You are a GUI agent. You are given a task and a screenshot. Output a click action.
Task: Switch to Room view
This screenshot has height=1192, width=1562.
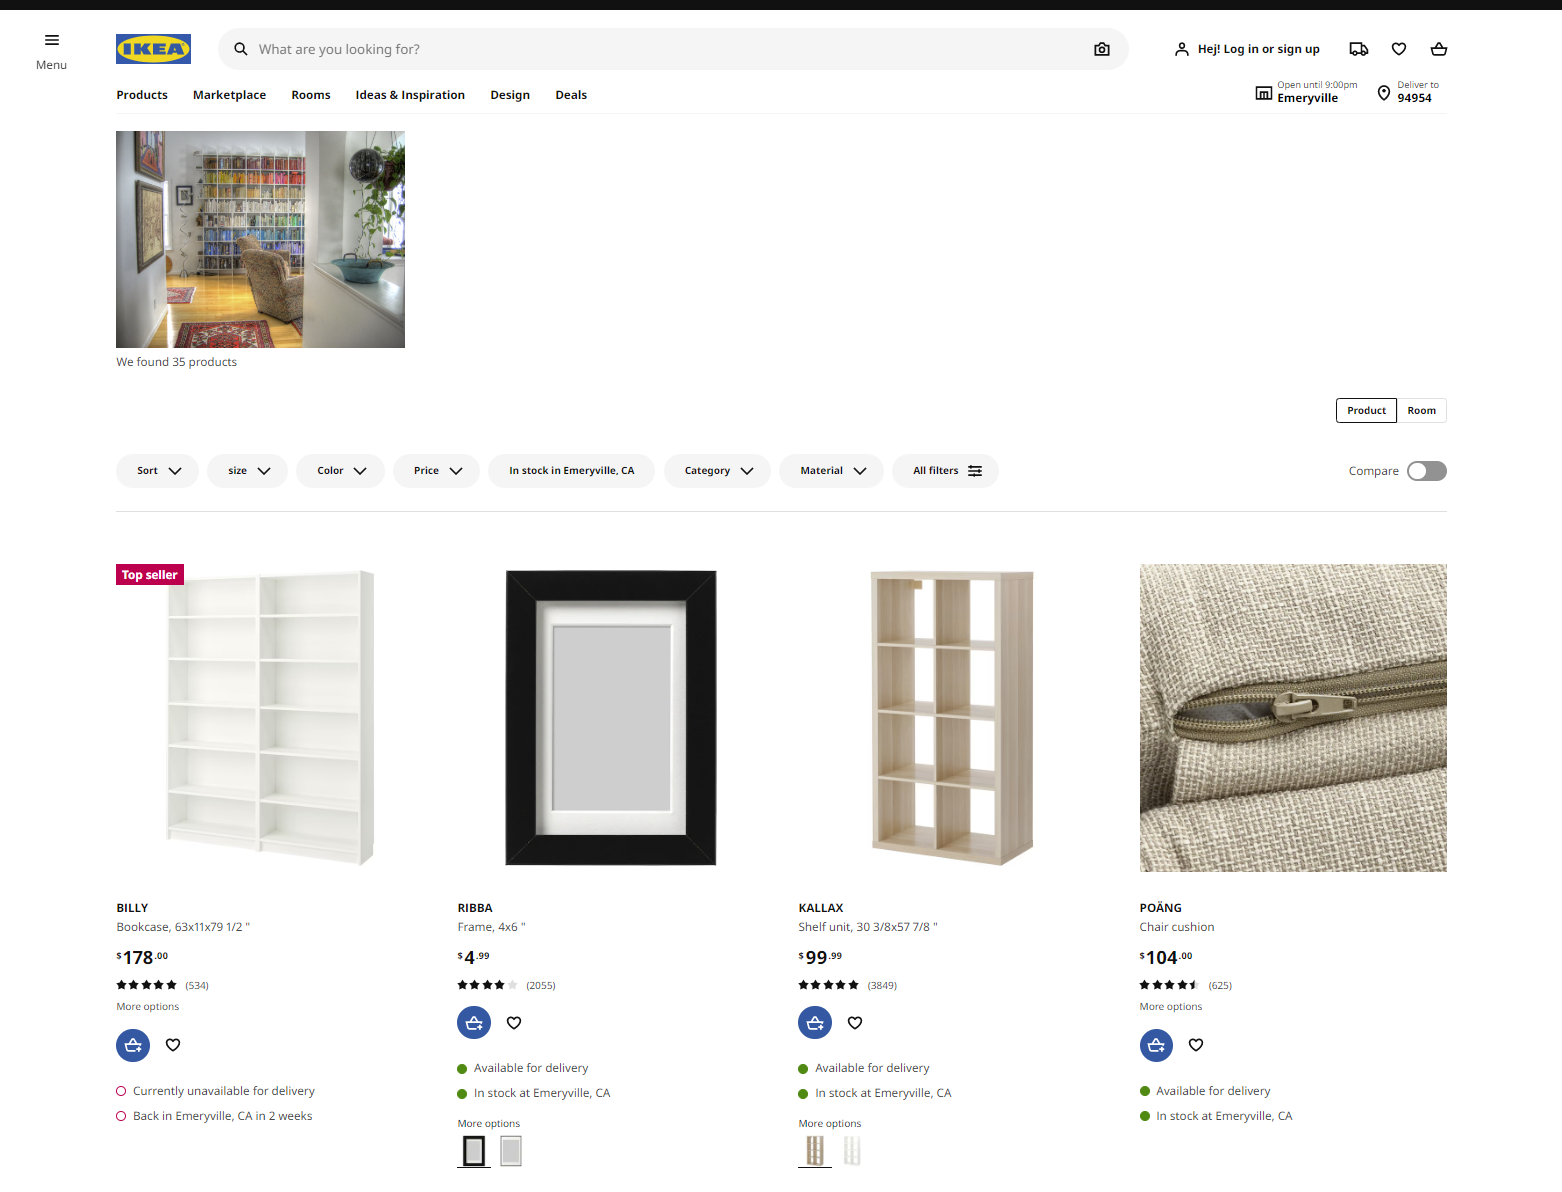coord(1421,411)
